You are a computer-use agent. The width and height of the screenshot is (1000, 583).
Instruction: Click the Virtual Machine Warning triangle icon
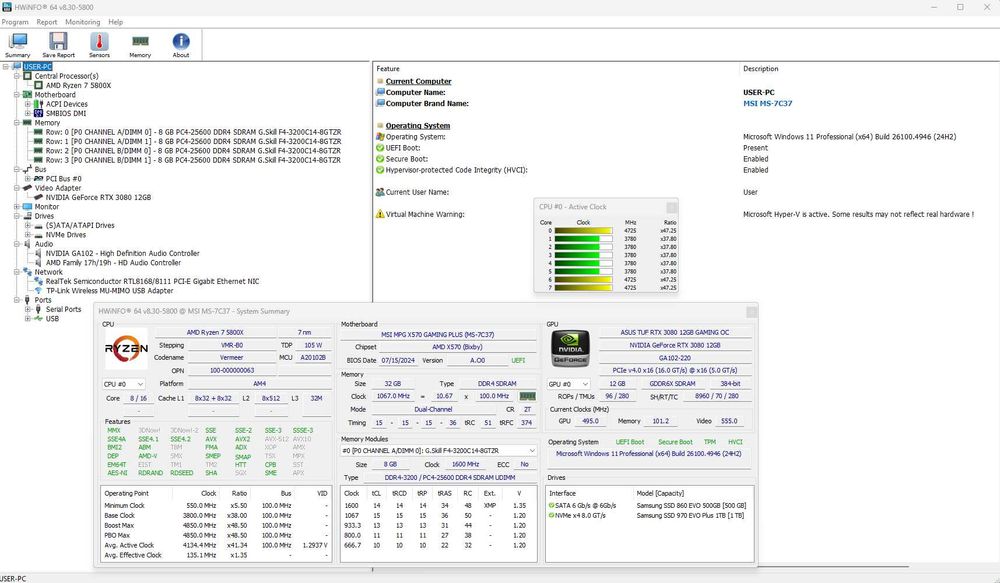pos(380,214)
